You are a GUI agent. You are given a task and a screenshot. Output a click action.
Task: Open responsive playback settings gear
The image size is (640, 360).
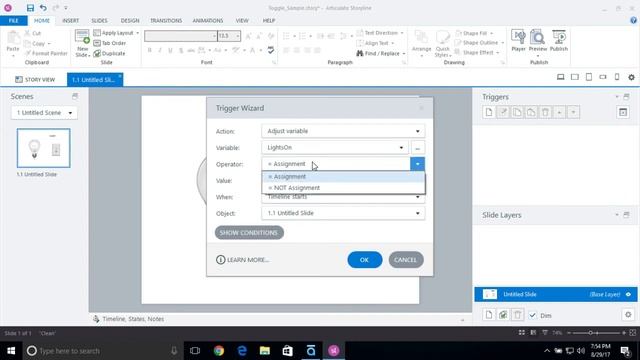pyautogui.click(x=631, y=77)
